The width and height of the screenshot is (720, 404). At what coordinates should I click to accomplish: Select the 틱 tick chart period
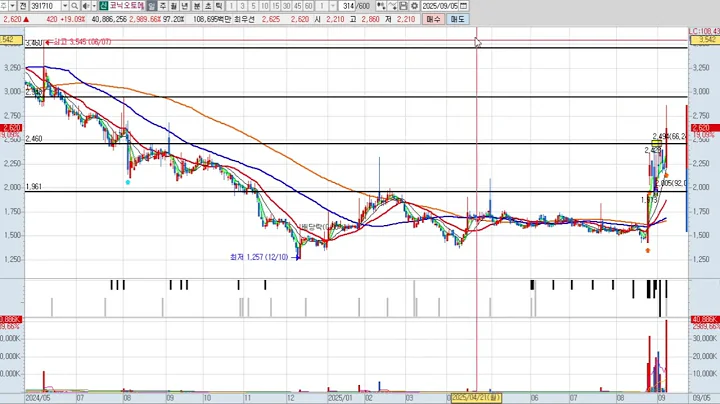[x=219, y=6]
